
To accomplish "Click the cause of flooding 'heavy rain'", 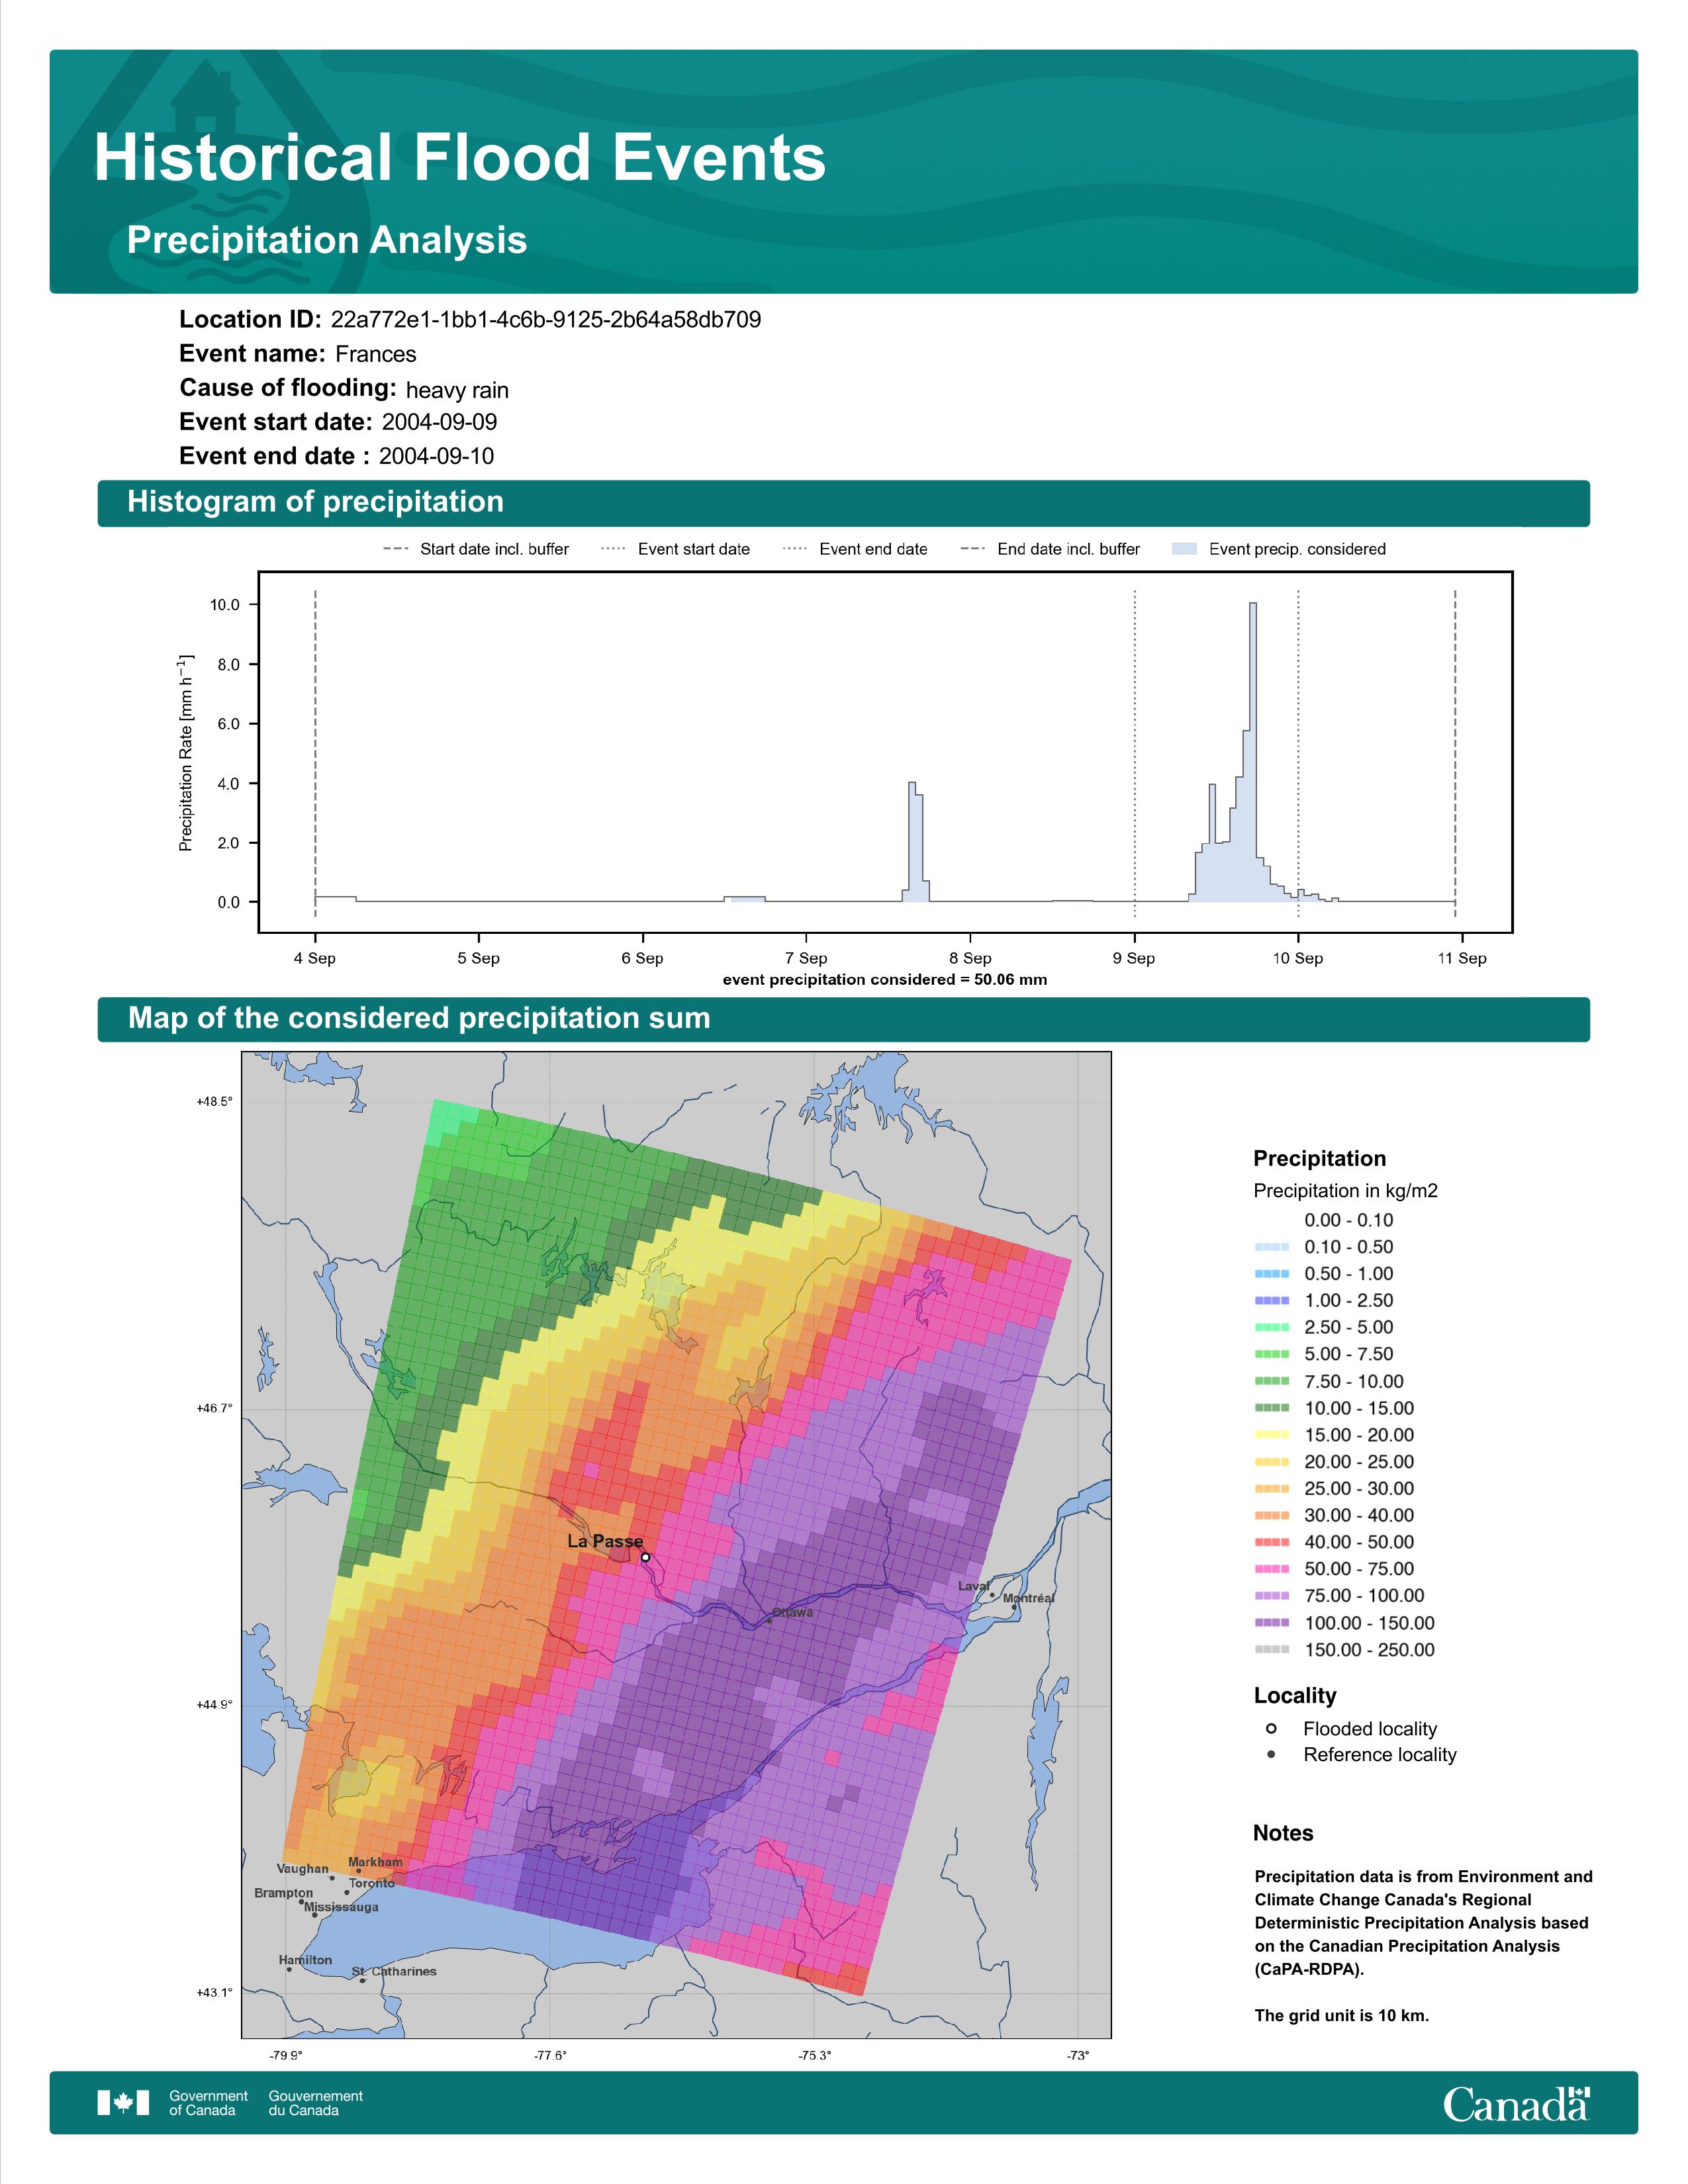I will click(457, 390).
